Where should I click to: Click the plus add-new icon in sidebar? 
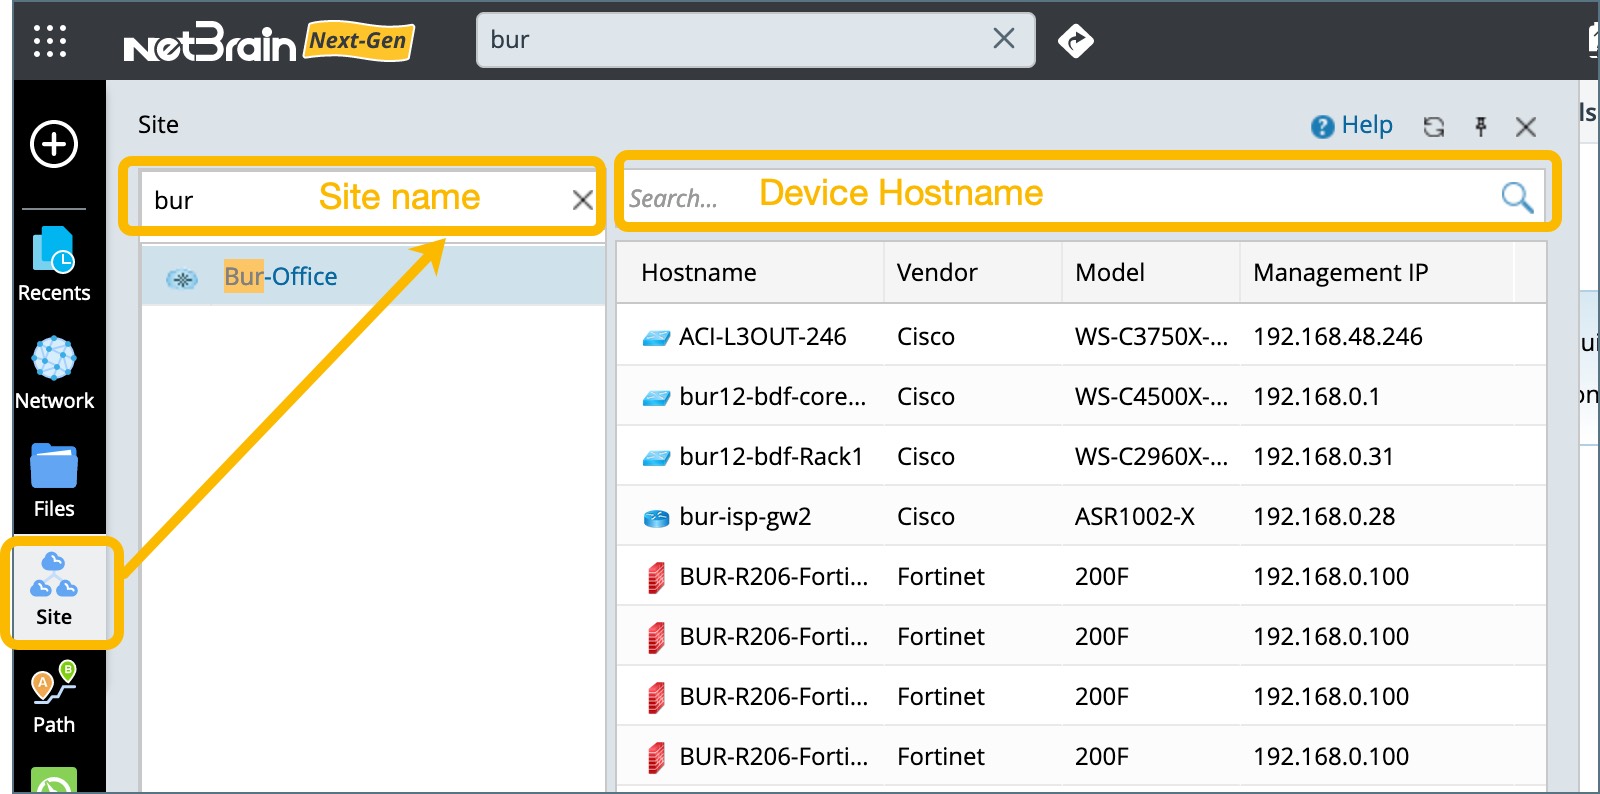[x=54, y=144]
